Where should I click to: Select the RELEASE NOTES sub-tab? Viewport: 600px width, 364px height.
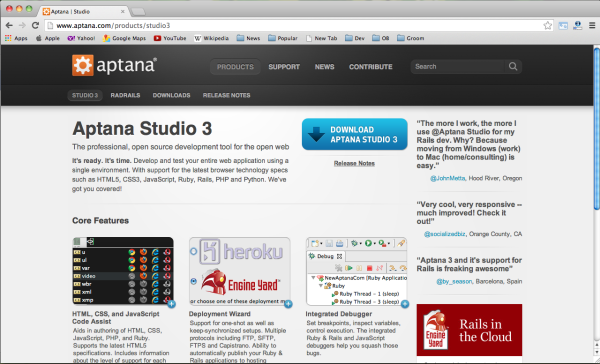227,95
